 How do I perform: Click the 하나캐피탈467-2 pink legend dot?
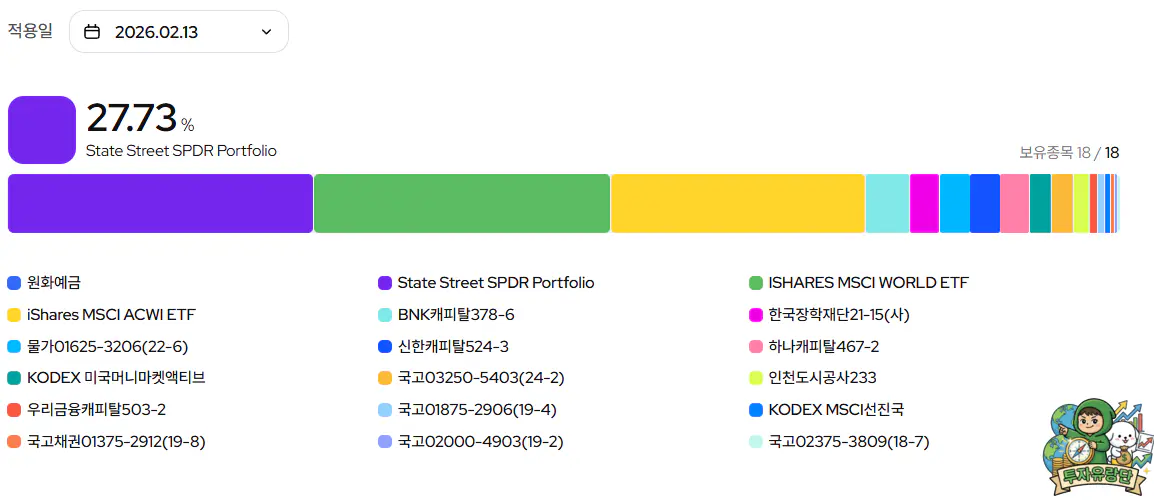click(x=756, y=347)
